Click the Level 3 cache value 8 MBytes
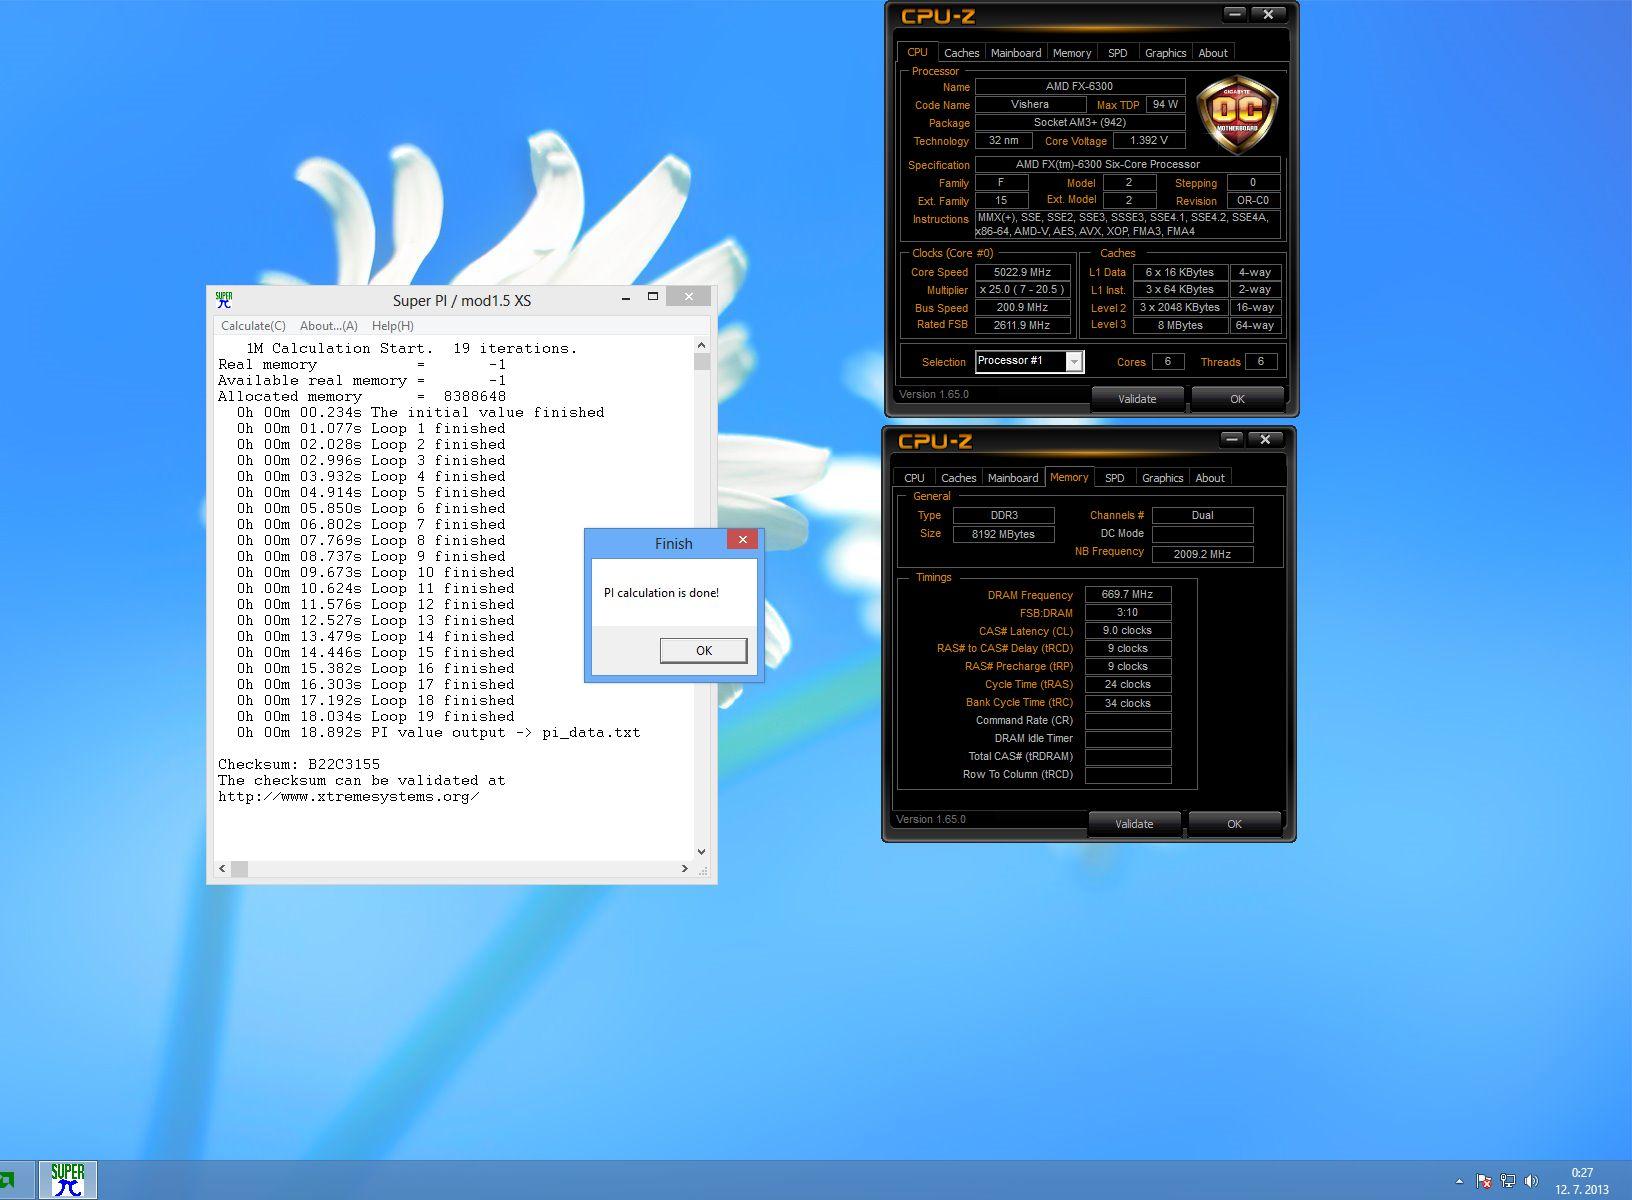 point(1180,326)
